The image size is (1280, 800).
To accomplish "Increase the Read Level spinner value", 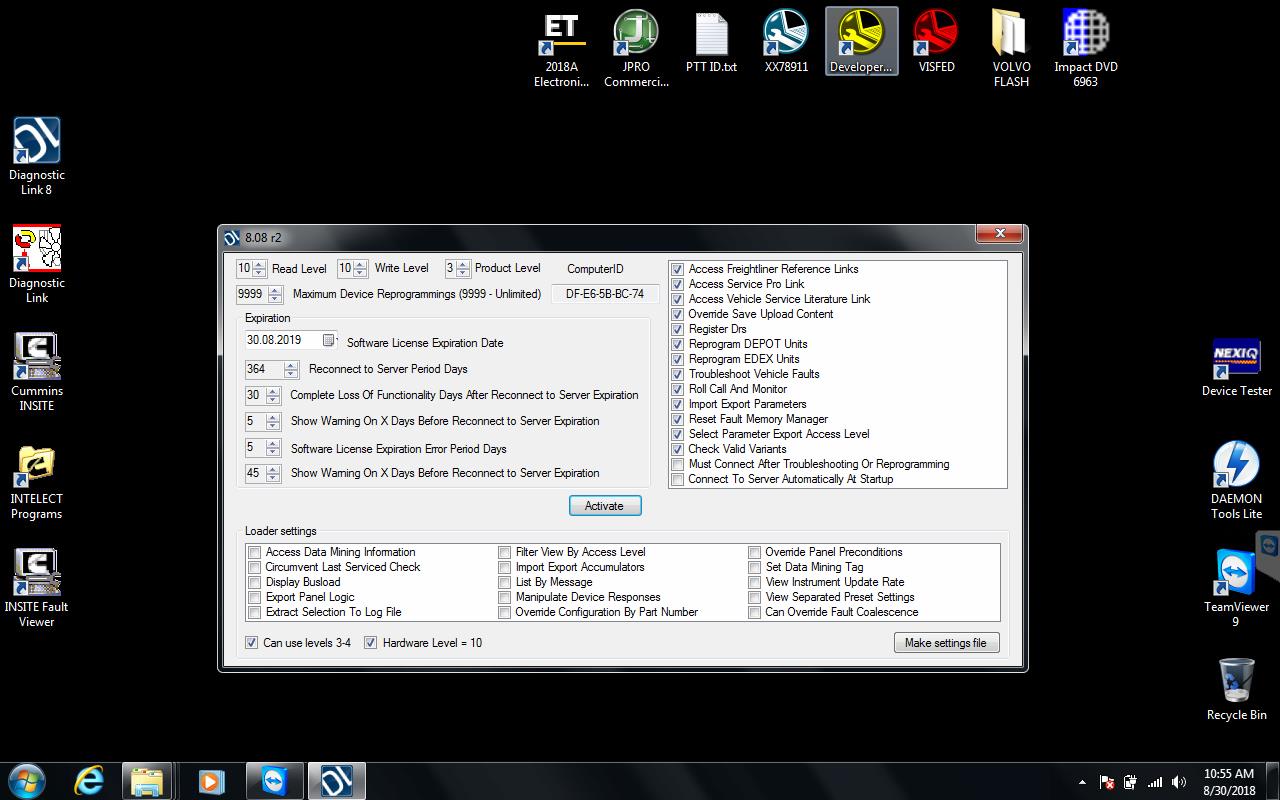I will [260, 265].
